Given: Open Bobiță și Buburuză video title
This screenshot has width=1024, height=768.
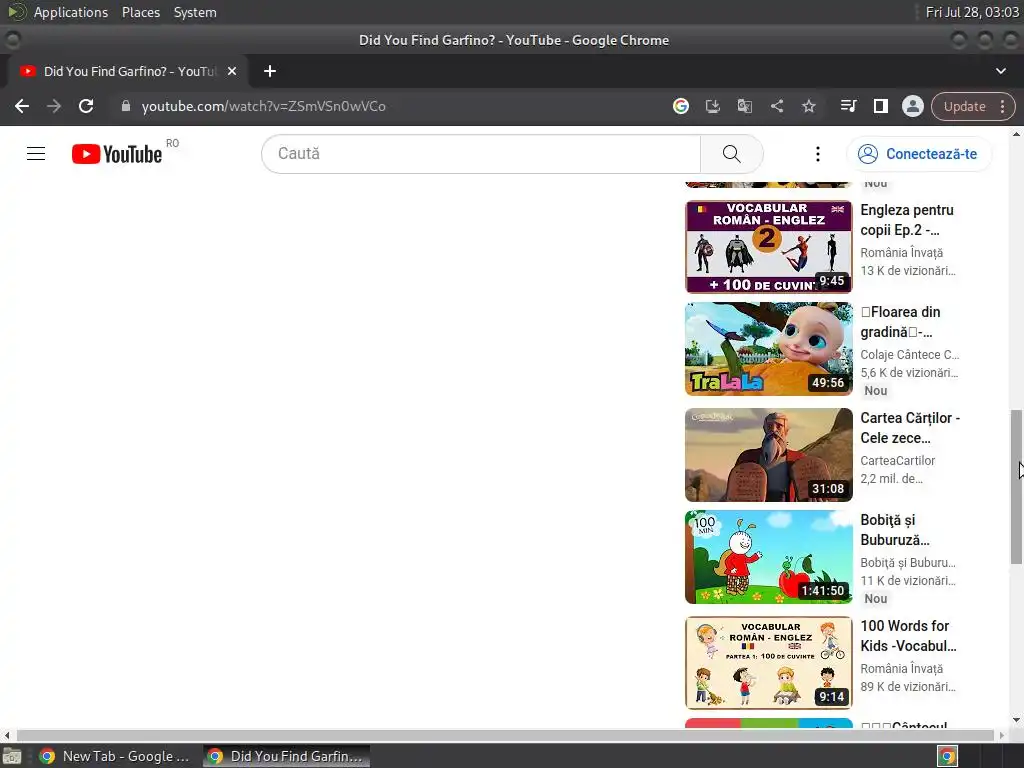Looking at the screenshot, I should click(x=895, y=530).
